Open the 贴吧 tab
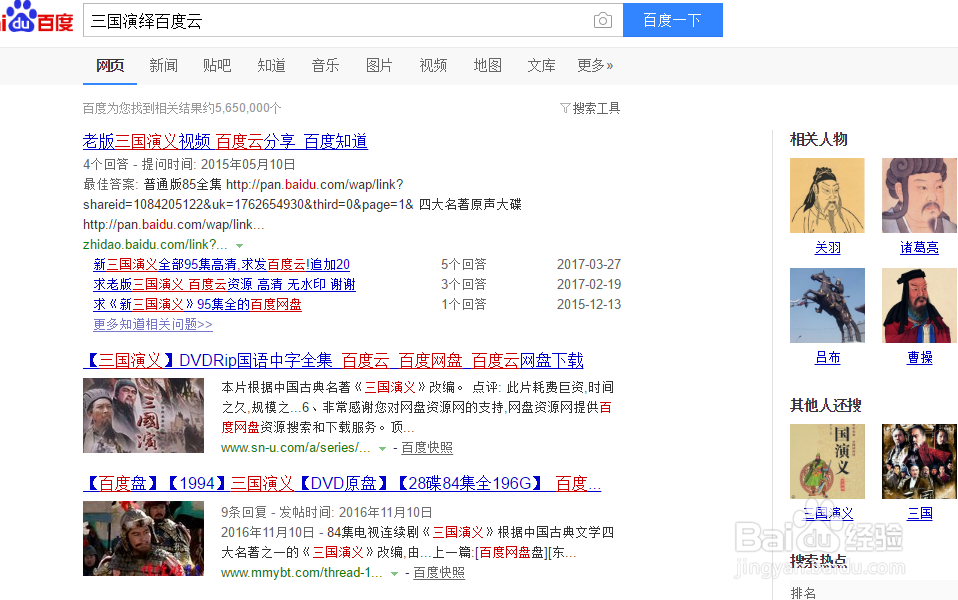 tap(217, 65)
